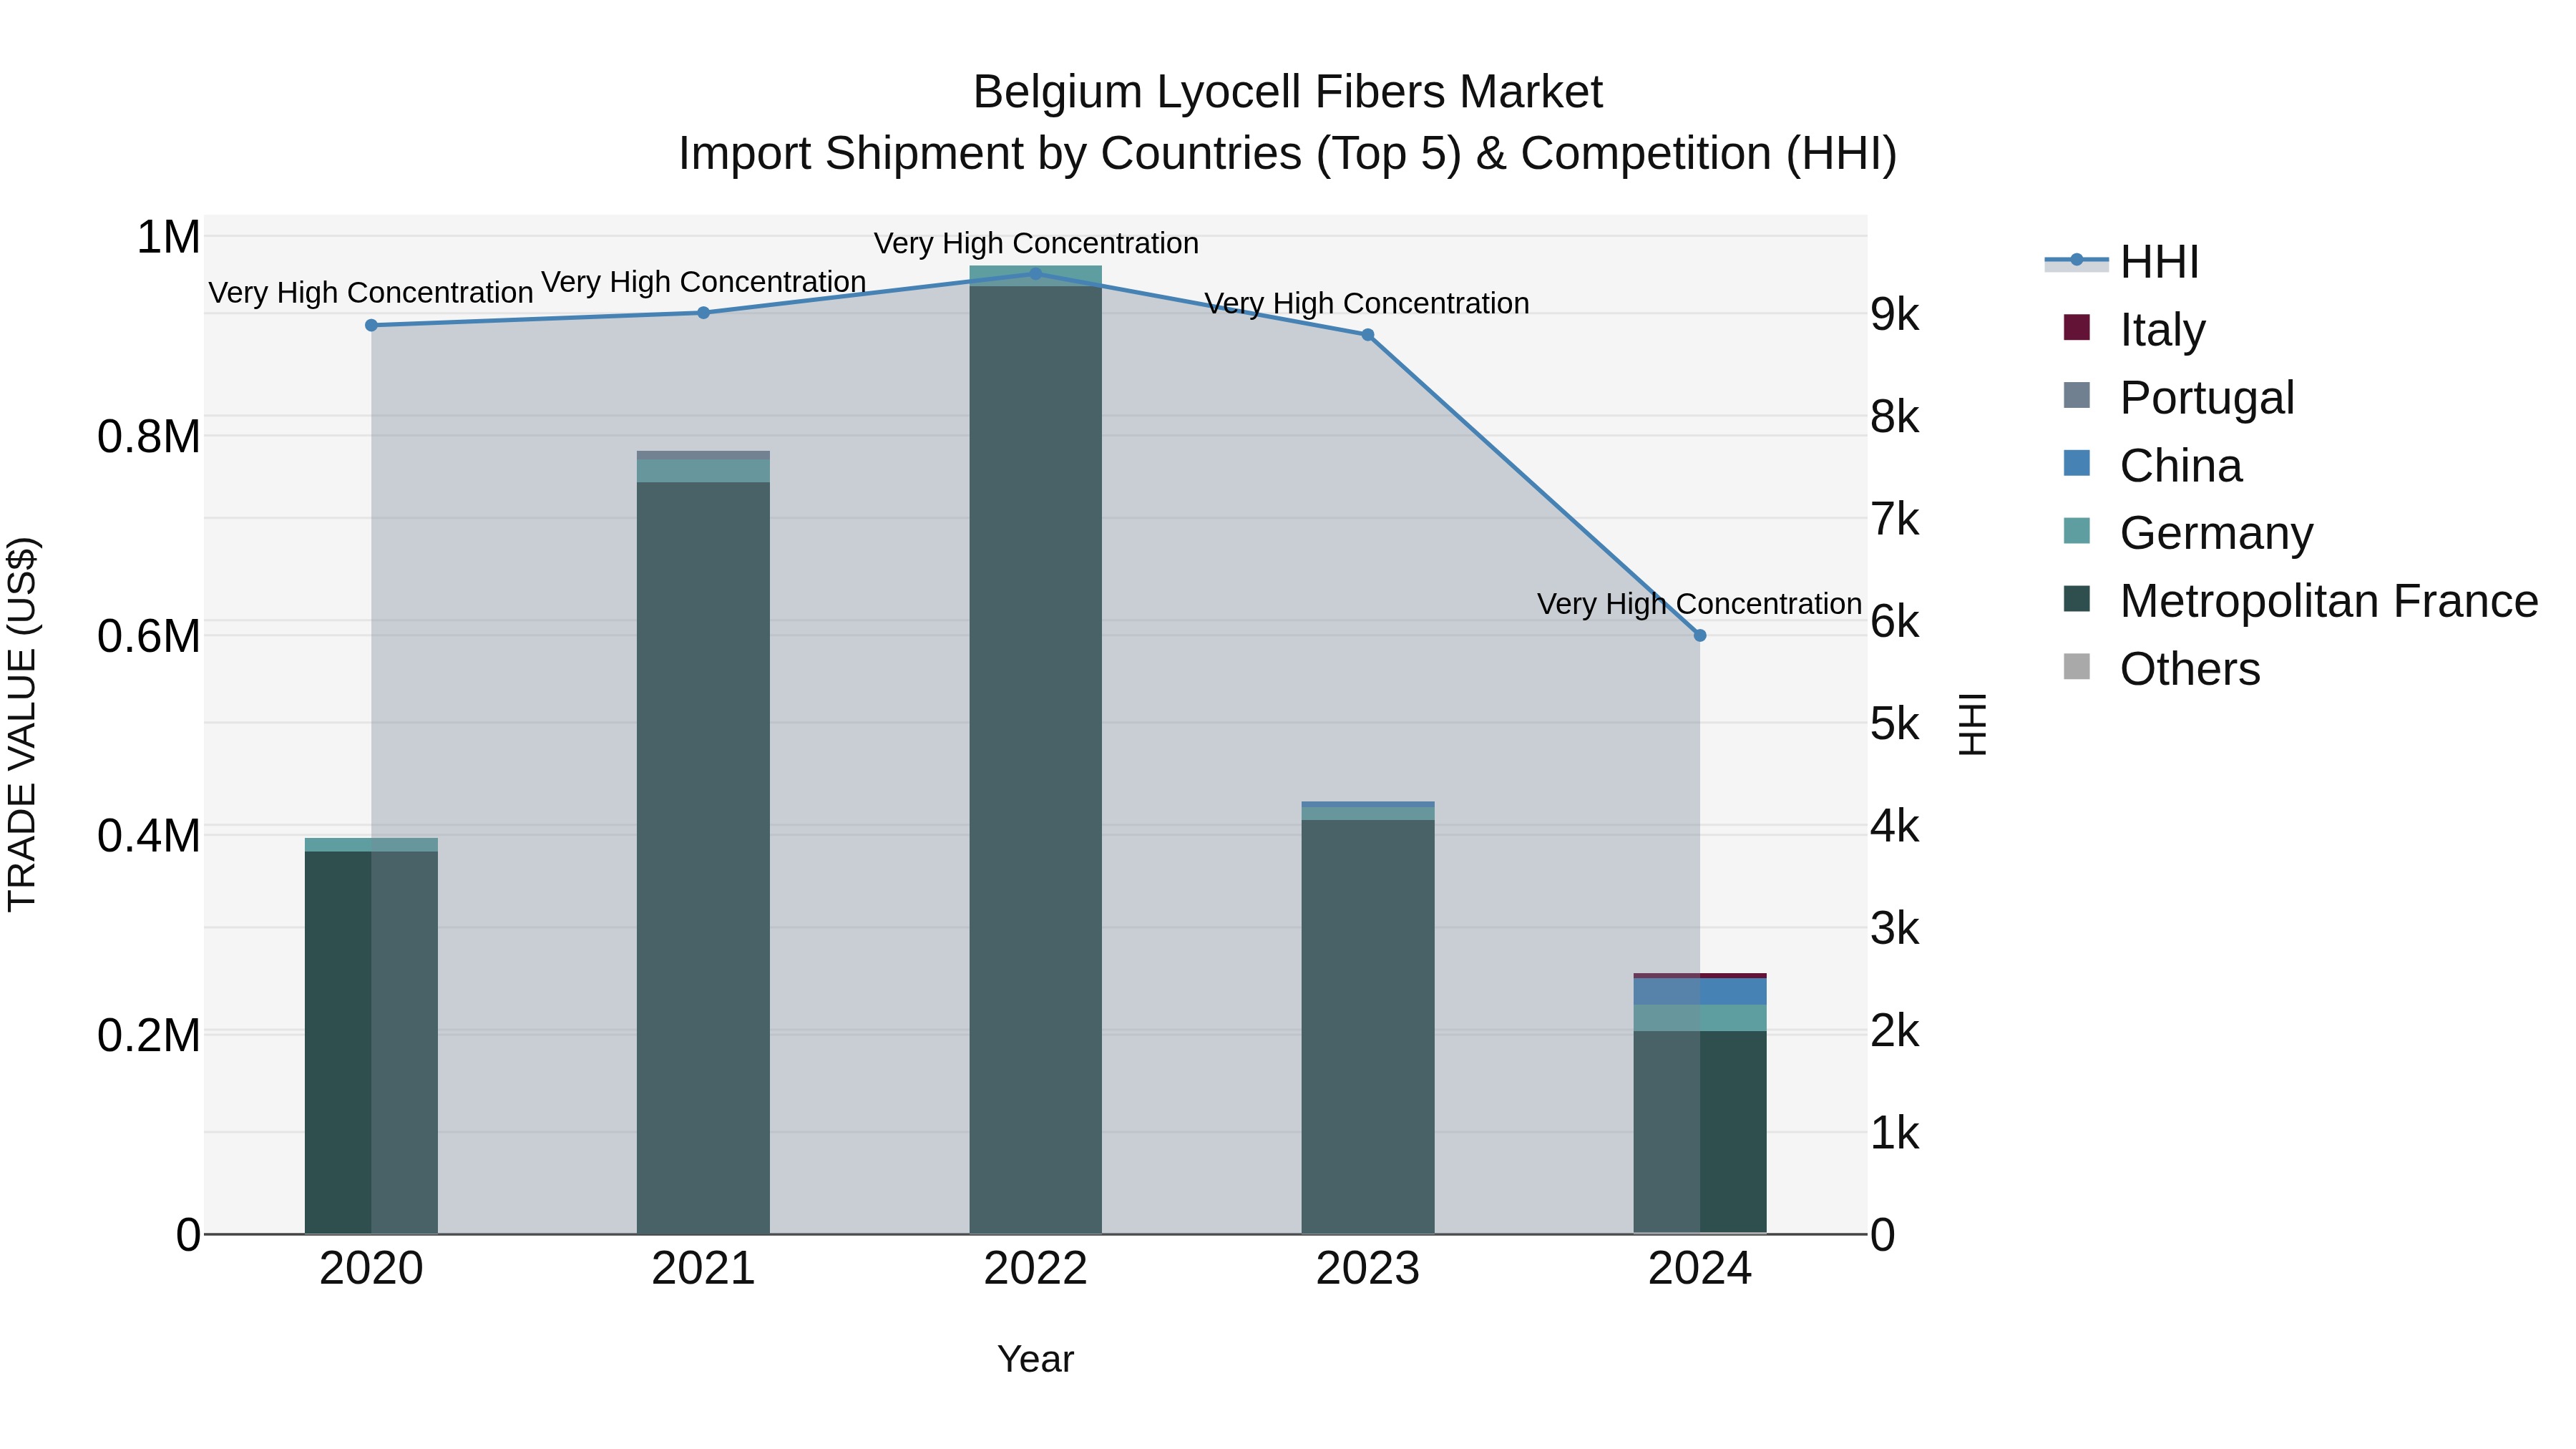Screen dimensions: 2576x1449
Task: Toggle the HHI legend entry
Action: point(2122,262)
